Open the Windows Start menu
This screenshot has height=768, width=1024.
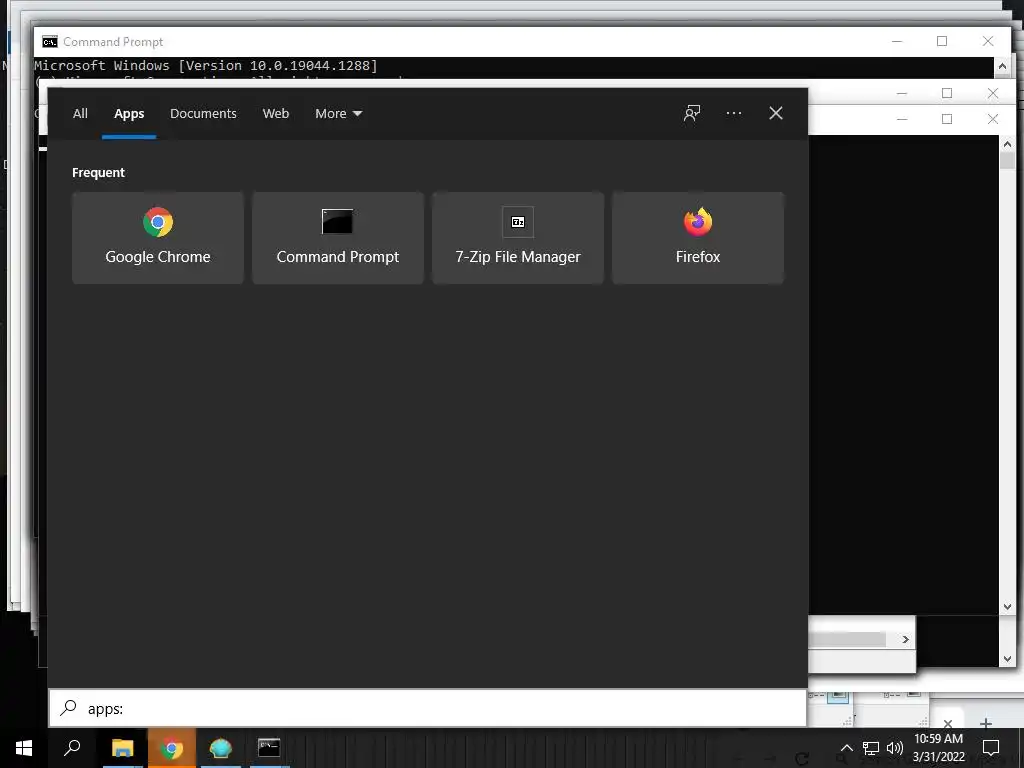tap(24, 748)
